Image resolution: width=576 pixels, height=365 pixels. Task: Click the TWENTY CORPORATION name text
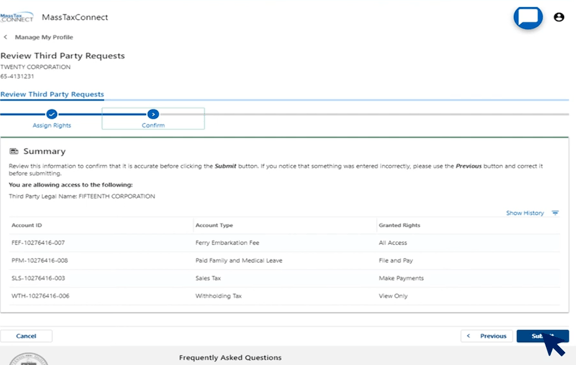pyautogui.click(x=35, y=67)
